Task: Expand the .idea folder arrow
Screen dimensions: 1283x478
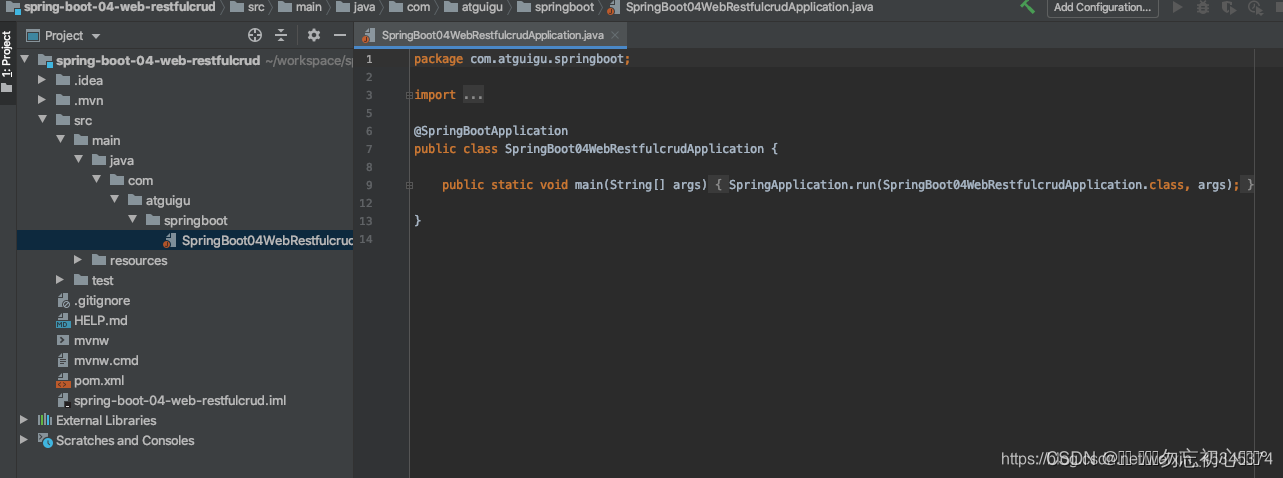Action: [42, 80]
